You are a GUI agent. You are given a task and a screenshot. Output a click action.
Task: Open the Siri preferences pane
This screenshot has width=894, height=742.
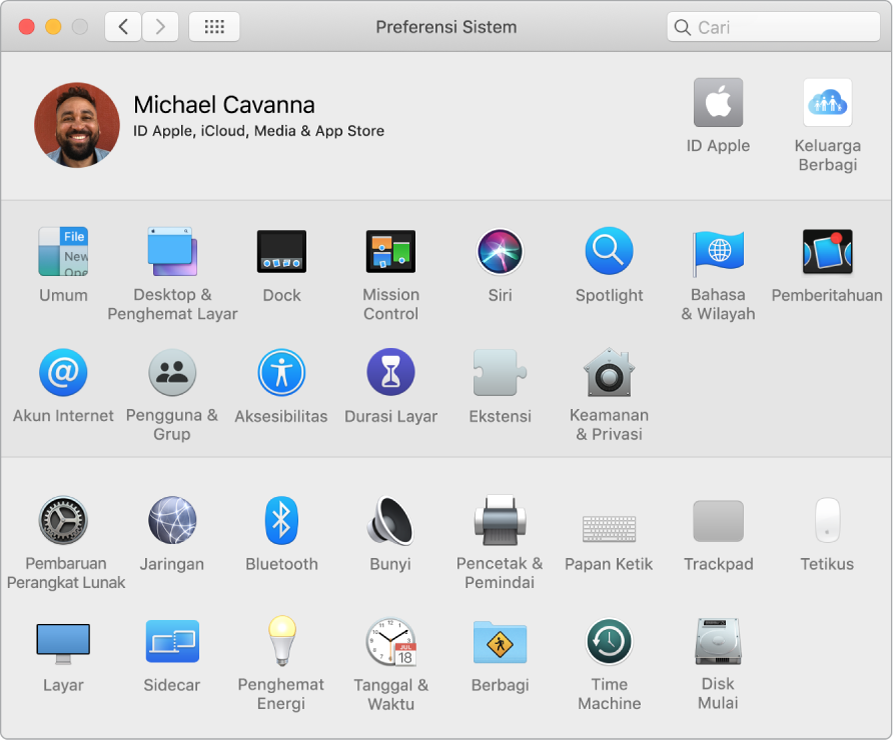coord(500,252)
